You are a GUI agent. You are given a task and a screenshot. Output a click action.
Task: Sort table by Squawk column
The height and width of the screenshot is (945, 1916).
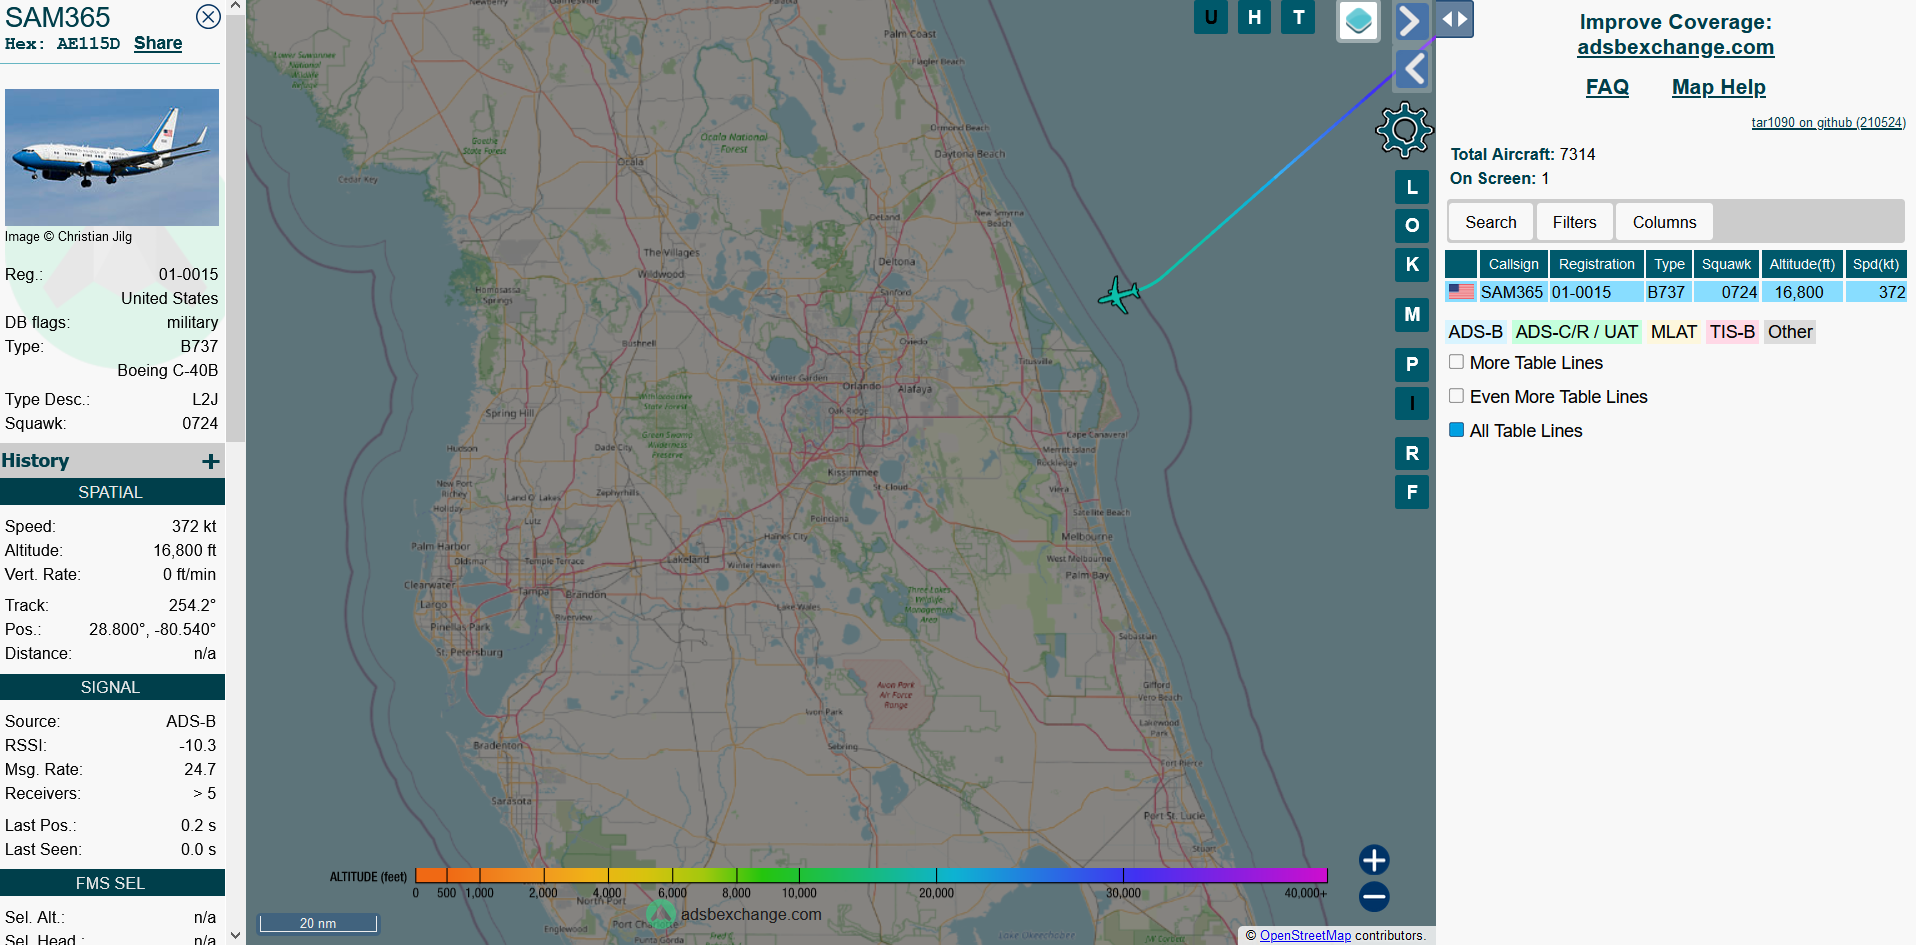point(1726,264)
